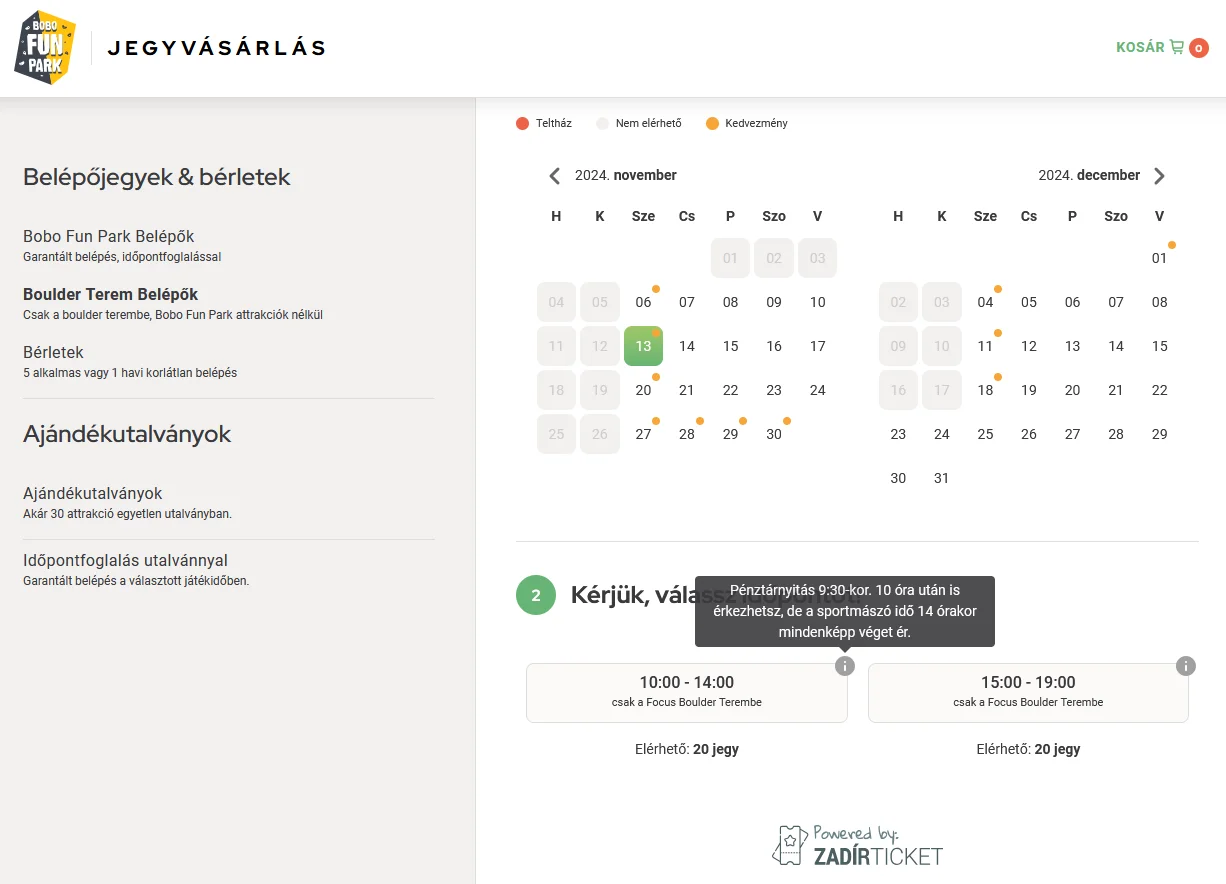Image resolution: width=1226 pixels, height=884 pixels.
Task: Click the orange Kedvezmény legend dot
Action: coord(712,123)
